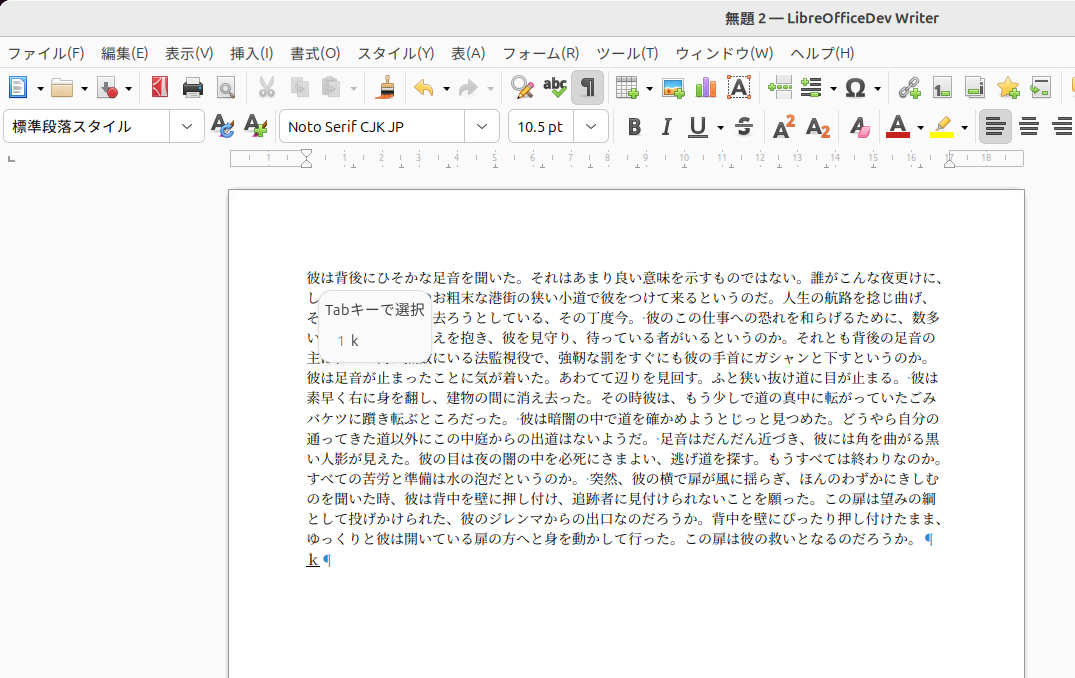Screen dimensions: 1075x678
Task: Click the font name input field
Action: 372,126
